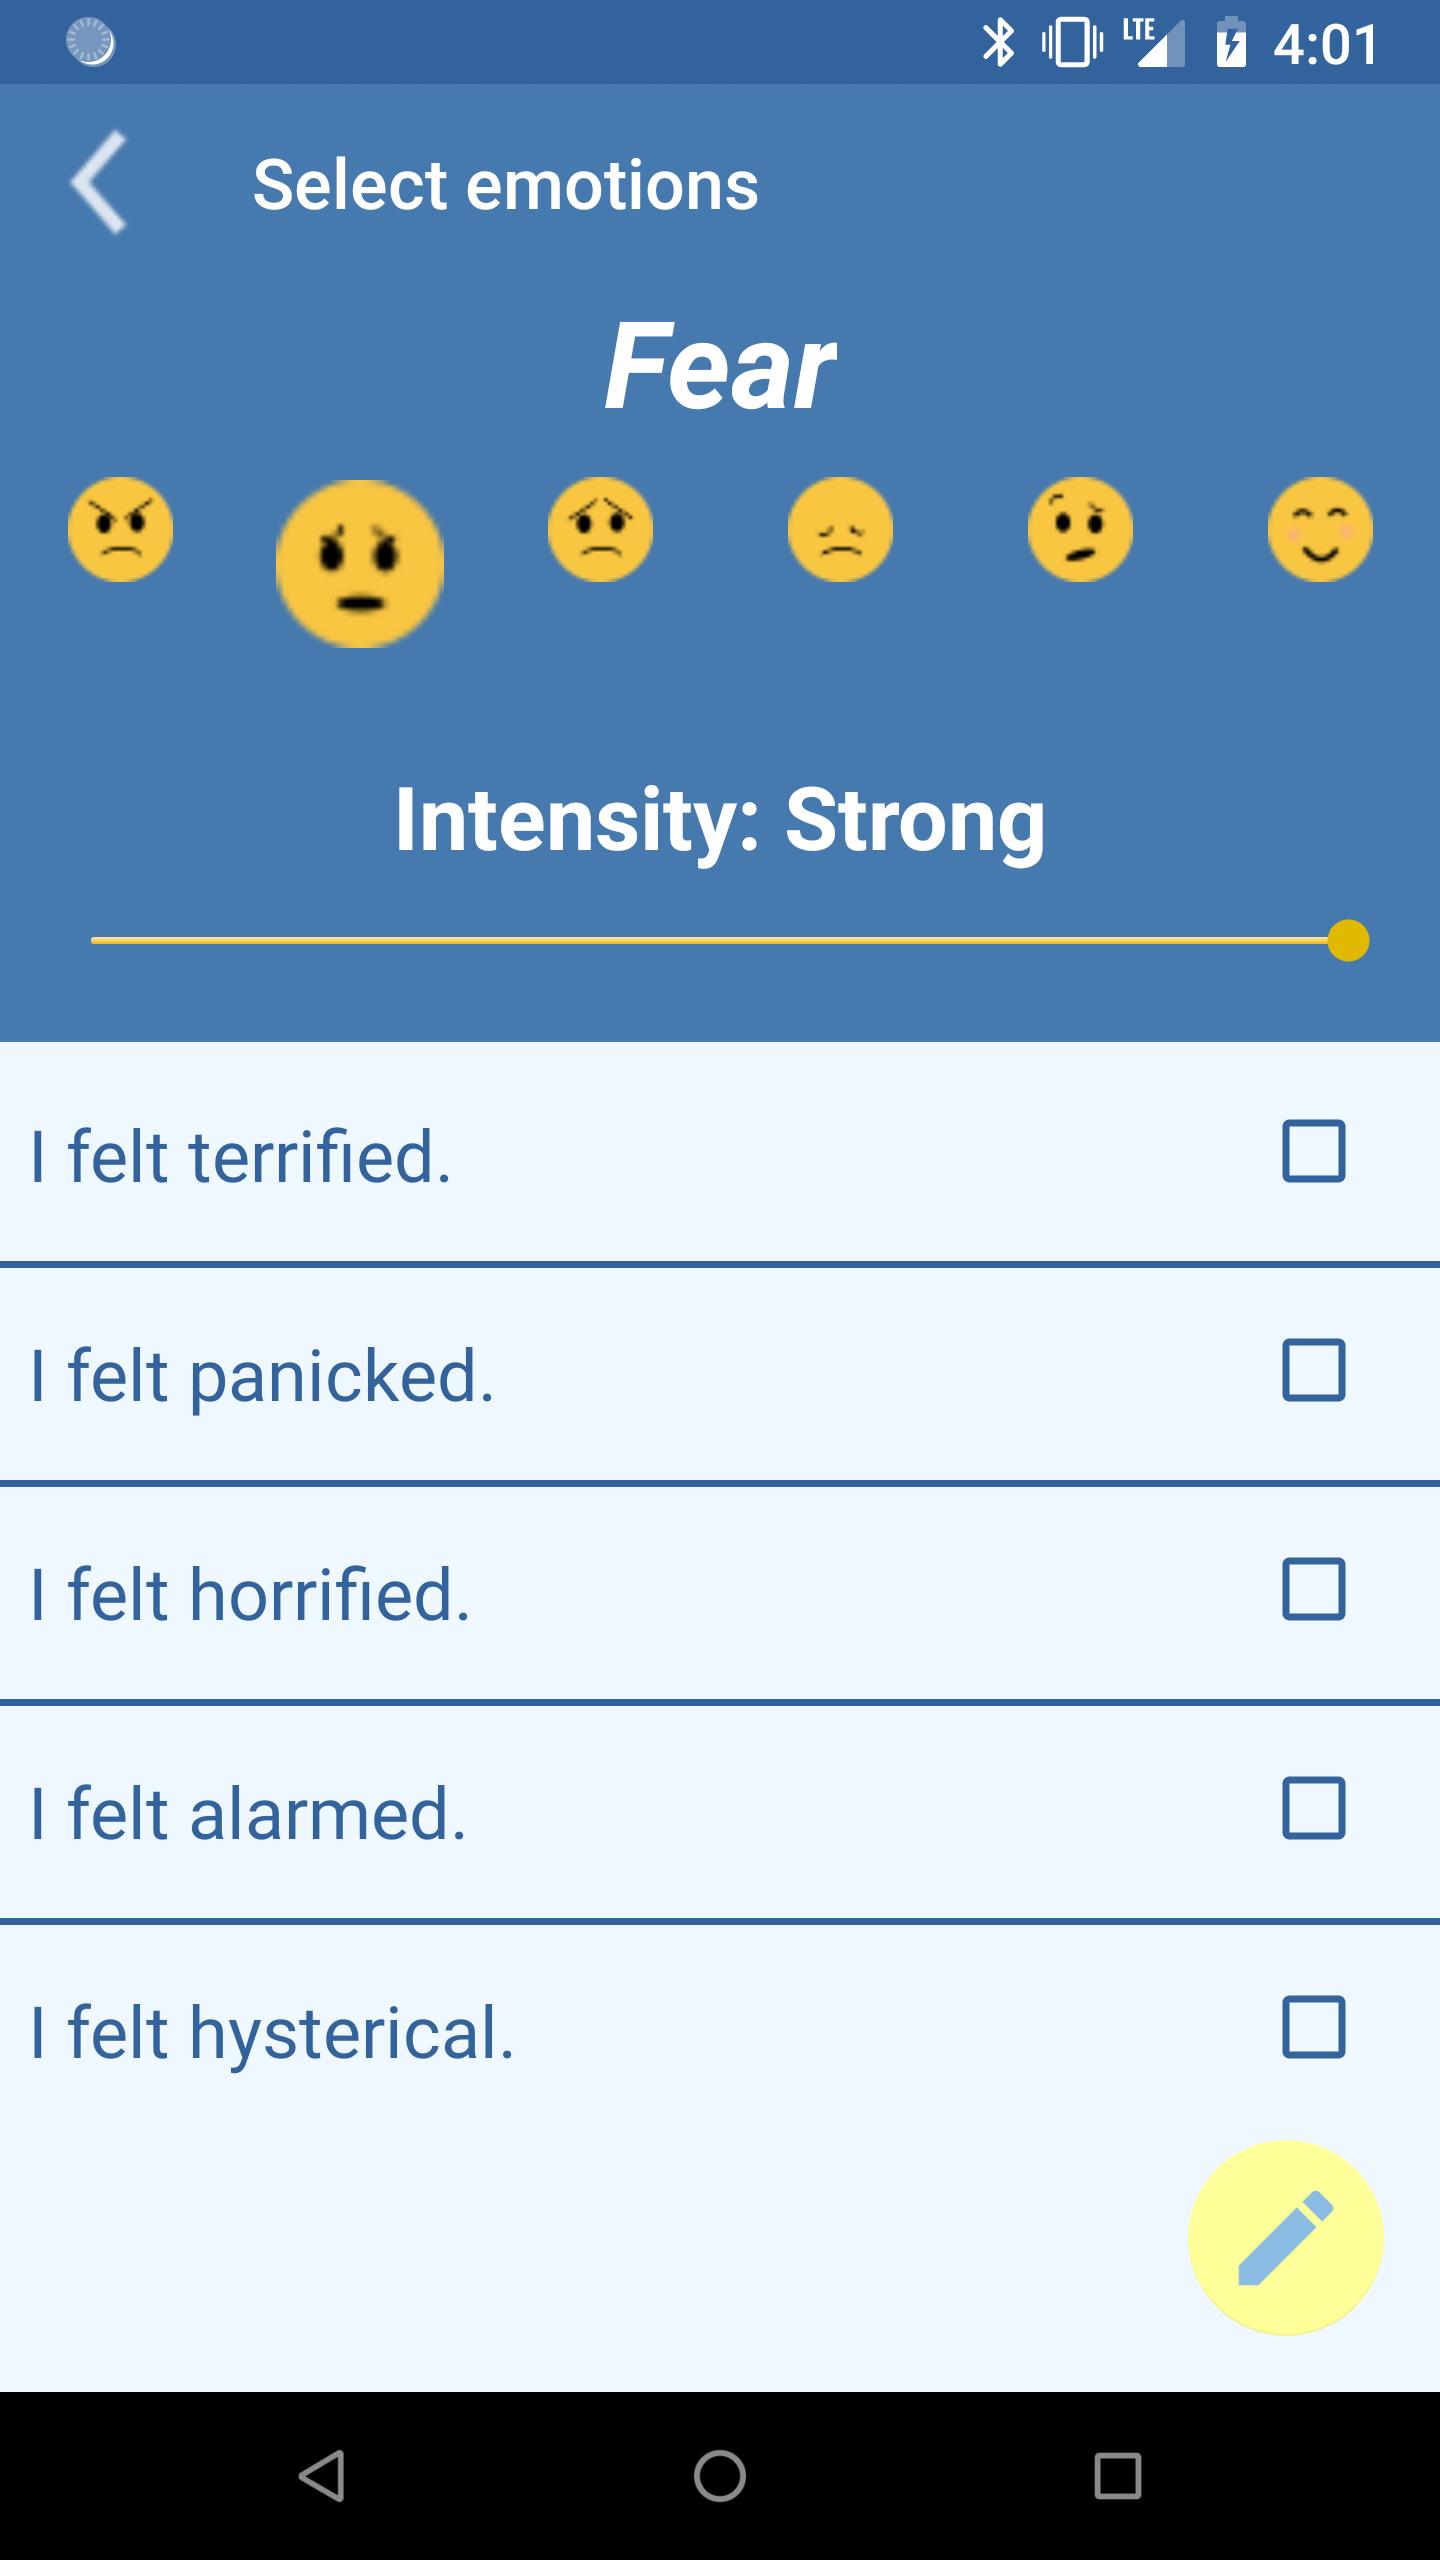The height and width of the screenshot is (2560, 1440).
Task: Choose the happy blushing face emoji
Action: (x=1320, y=529)
